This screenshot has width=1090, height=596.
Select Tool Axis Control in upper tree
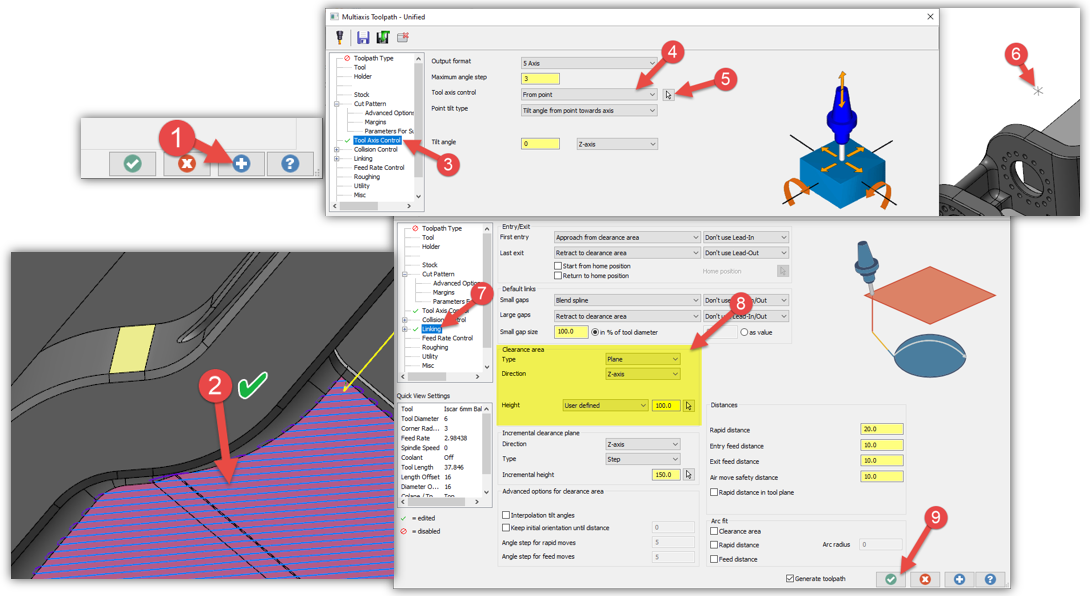[x=377, y=140]
